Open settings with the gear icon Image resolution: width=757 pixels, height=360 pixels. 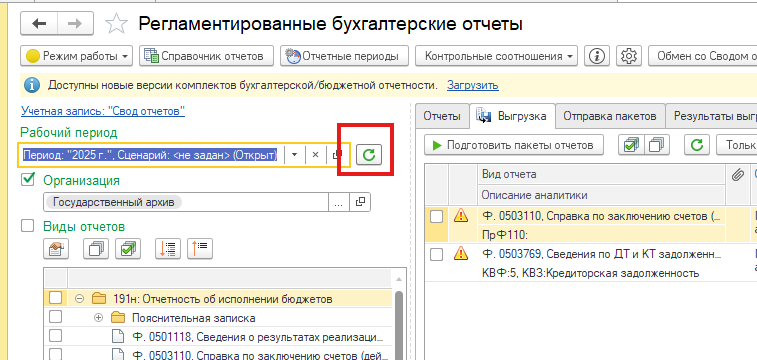pyautogui.click(x=628, y=56)
